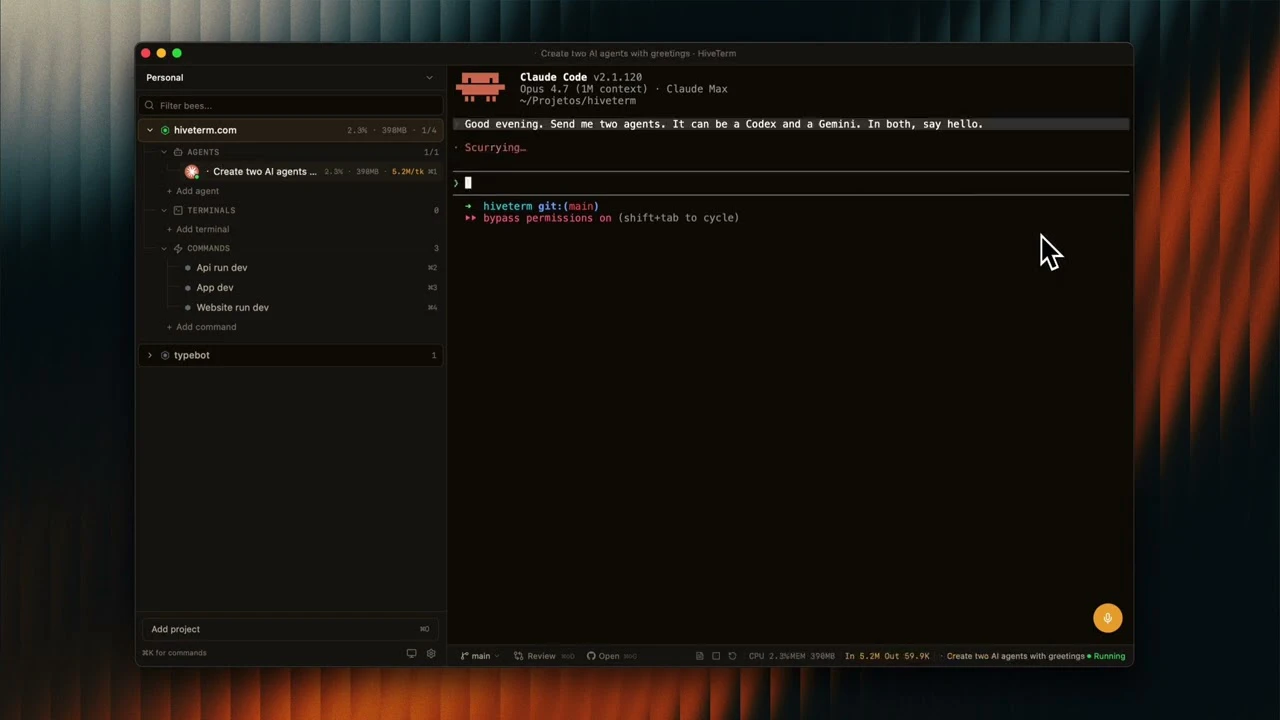The height and width of the screenshot is (720, 1280).
Task: Collapse the Terminals section
Action: click(x=164, y=210)
